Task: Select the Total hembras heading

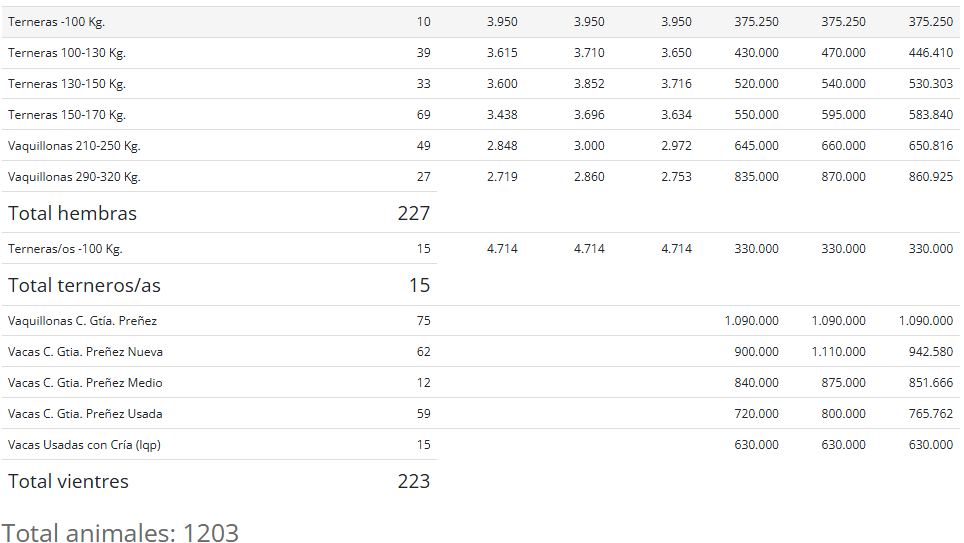Action: 73,213
